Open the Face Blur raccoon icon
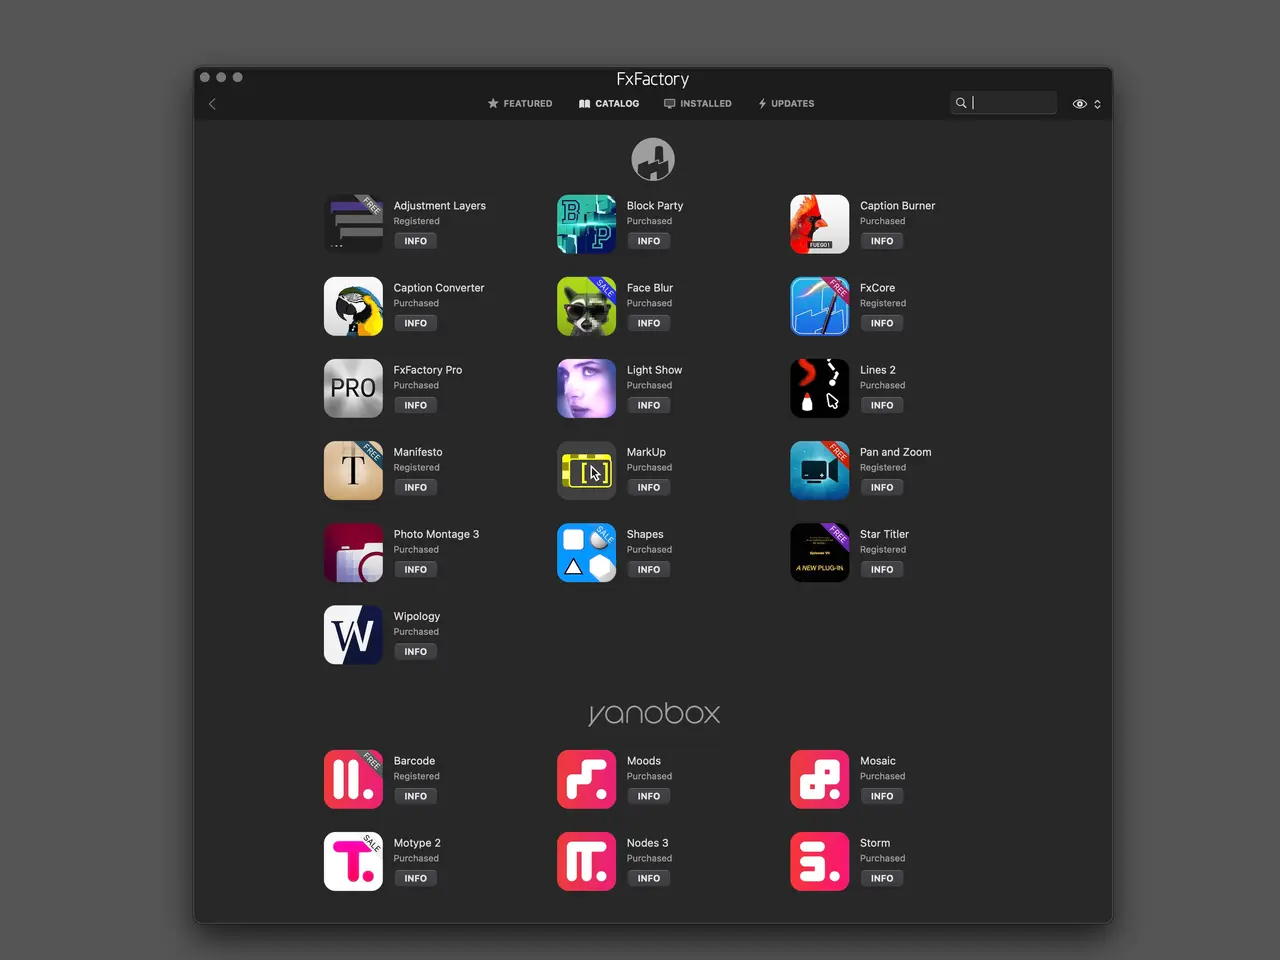The width and height of the screenshot is (1280, 960). (586, 306)
